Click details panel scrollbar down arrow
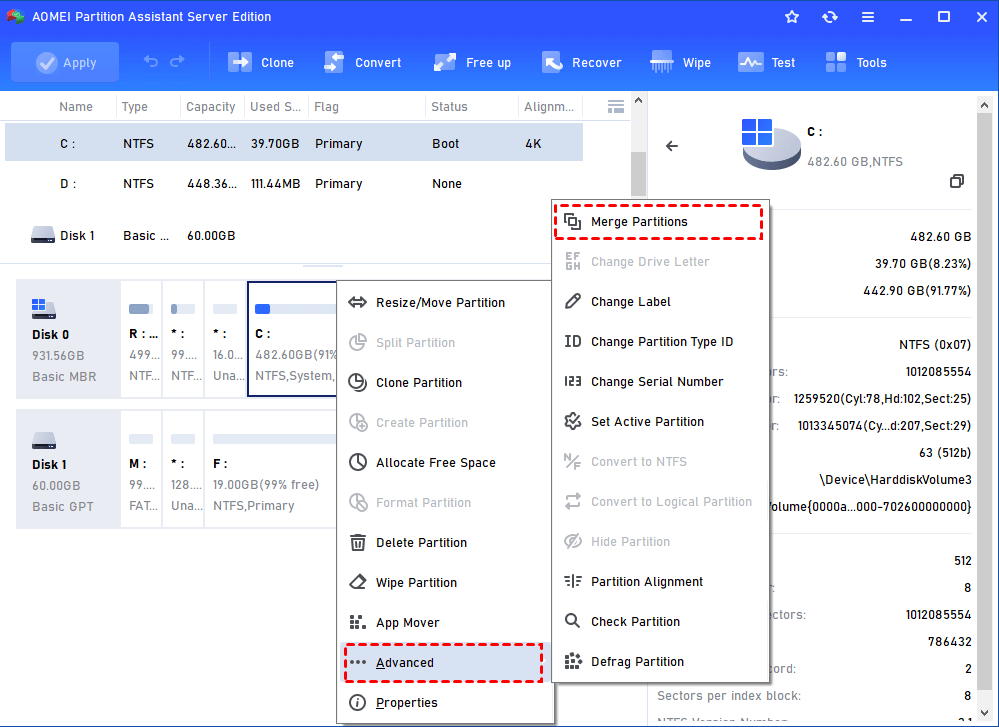Image resolution: width=999 pixels, height=727 pixels. tap(984, 713)
